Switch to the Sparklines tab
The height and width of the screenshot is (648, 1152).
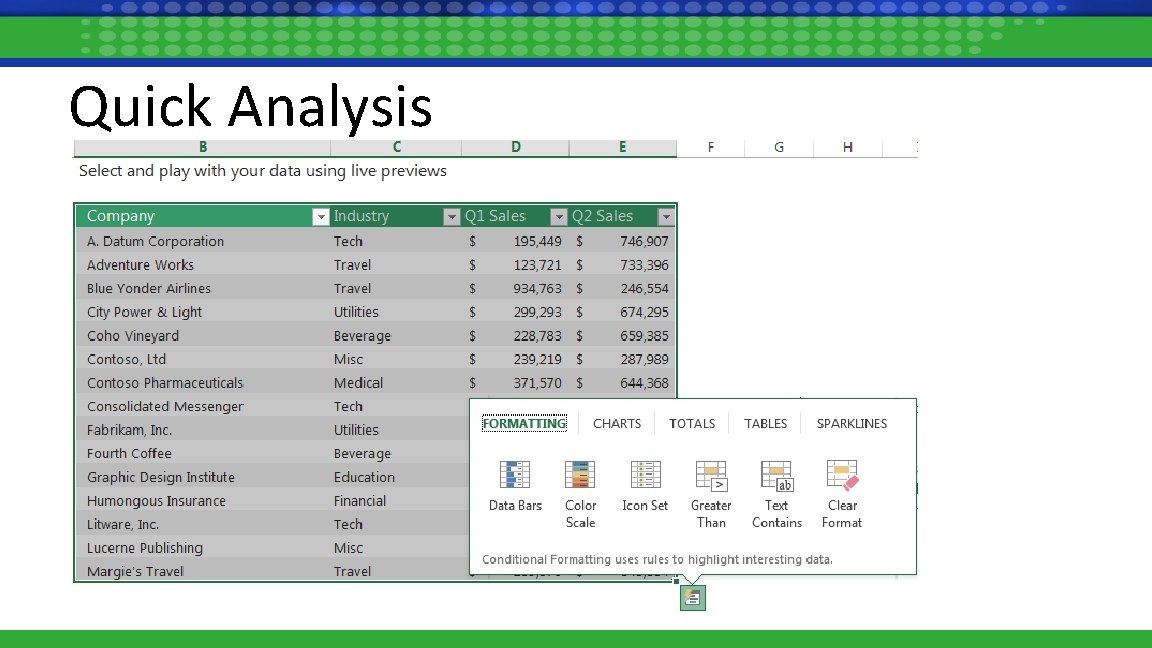[852, 423]
